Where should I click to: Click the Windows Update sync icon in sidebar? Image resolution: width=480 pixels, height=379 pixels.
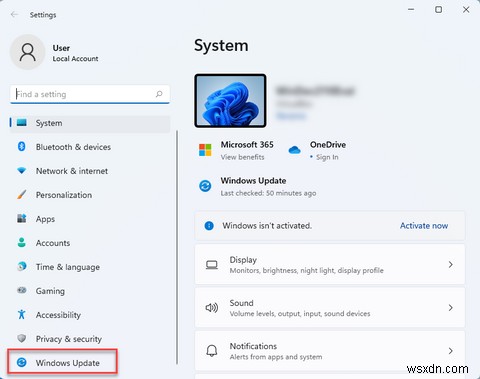(x=22, y=362)
